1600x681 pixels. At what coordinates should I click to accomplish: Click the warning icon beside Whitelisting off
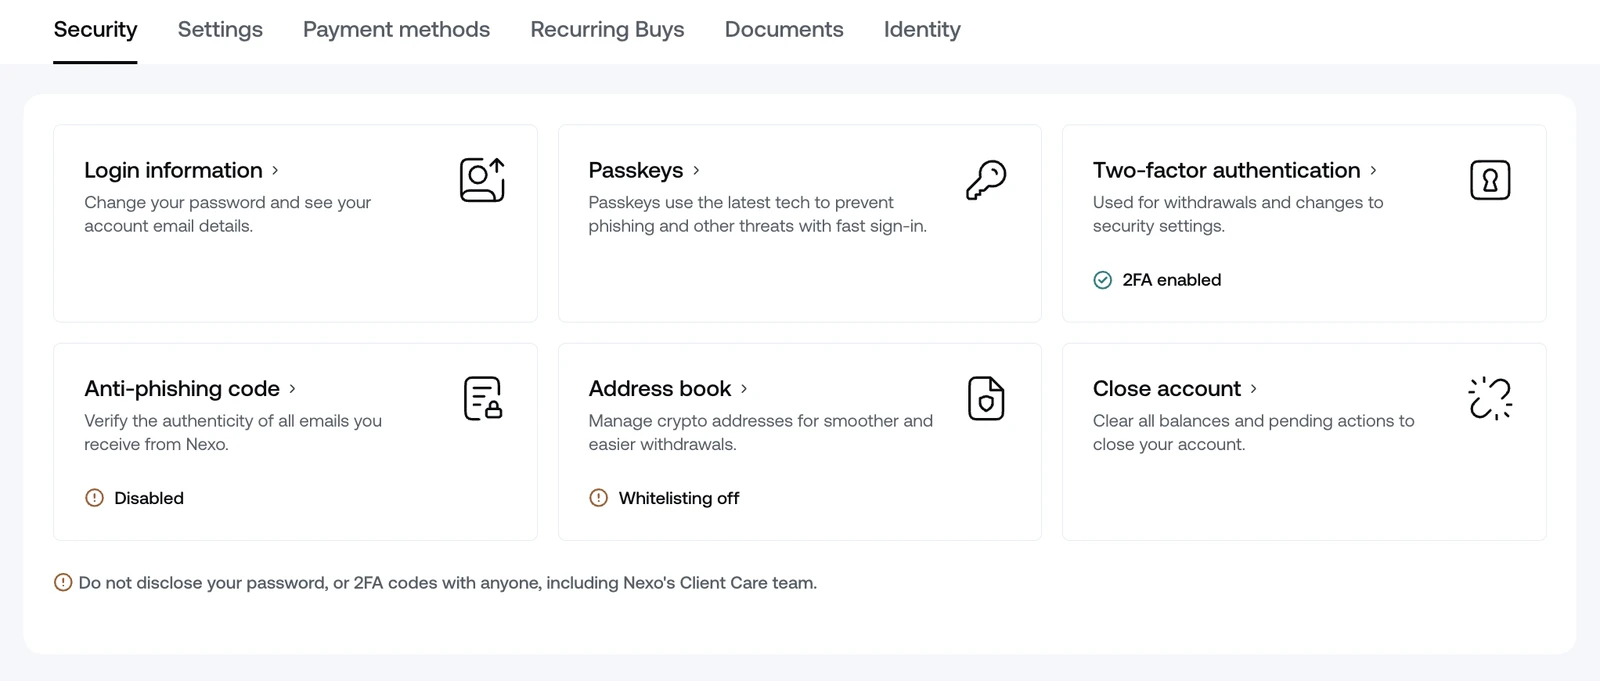(x=598, y=498)
